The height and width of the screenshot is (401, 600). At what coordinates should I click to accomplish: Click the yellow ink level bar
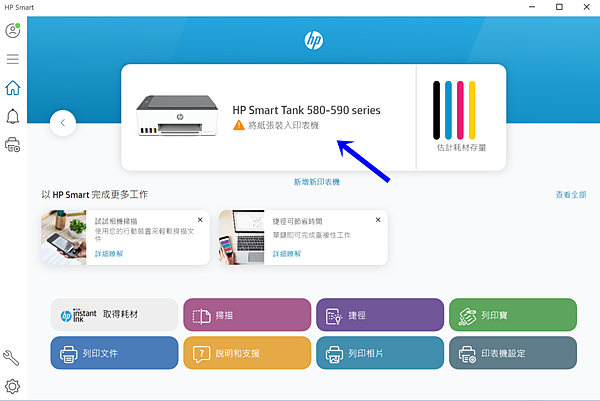[472, 110]
